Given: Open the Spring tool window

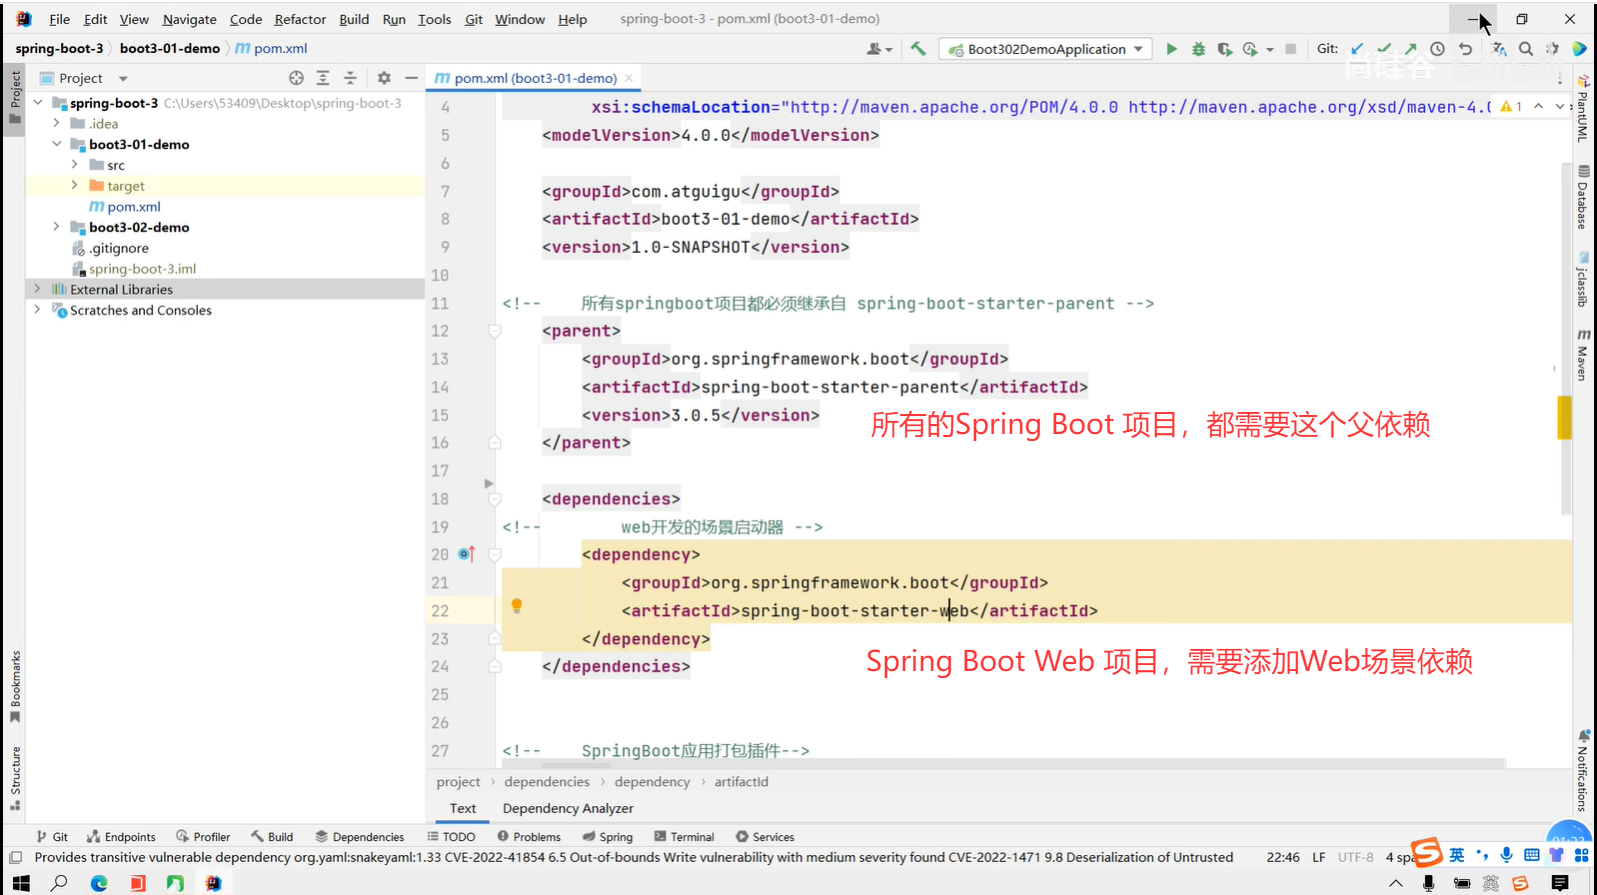Looking at the screenshot, I should coord(607,837).
